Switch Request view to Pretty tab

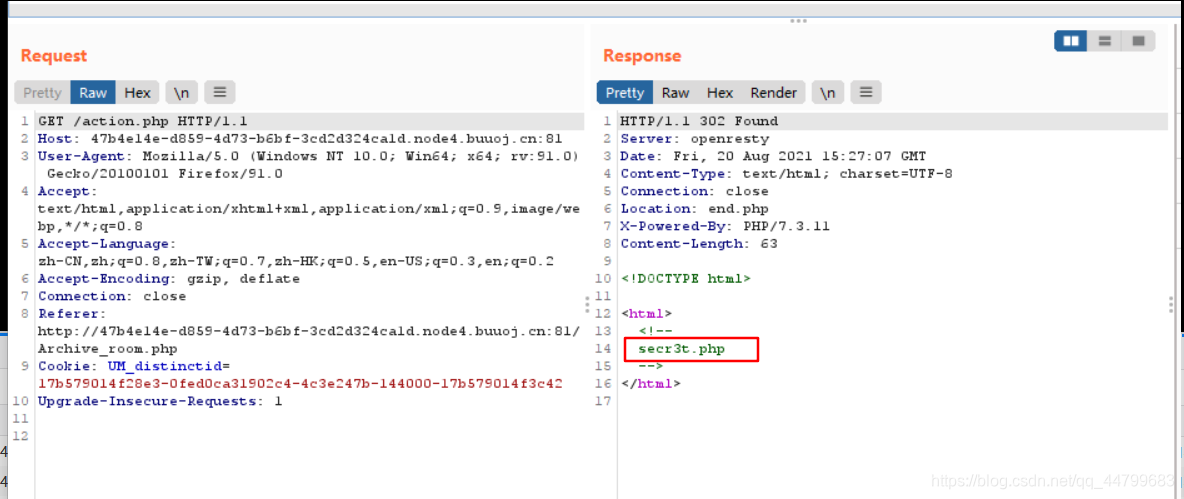click(x=42, y=92)
